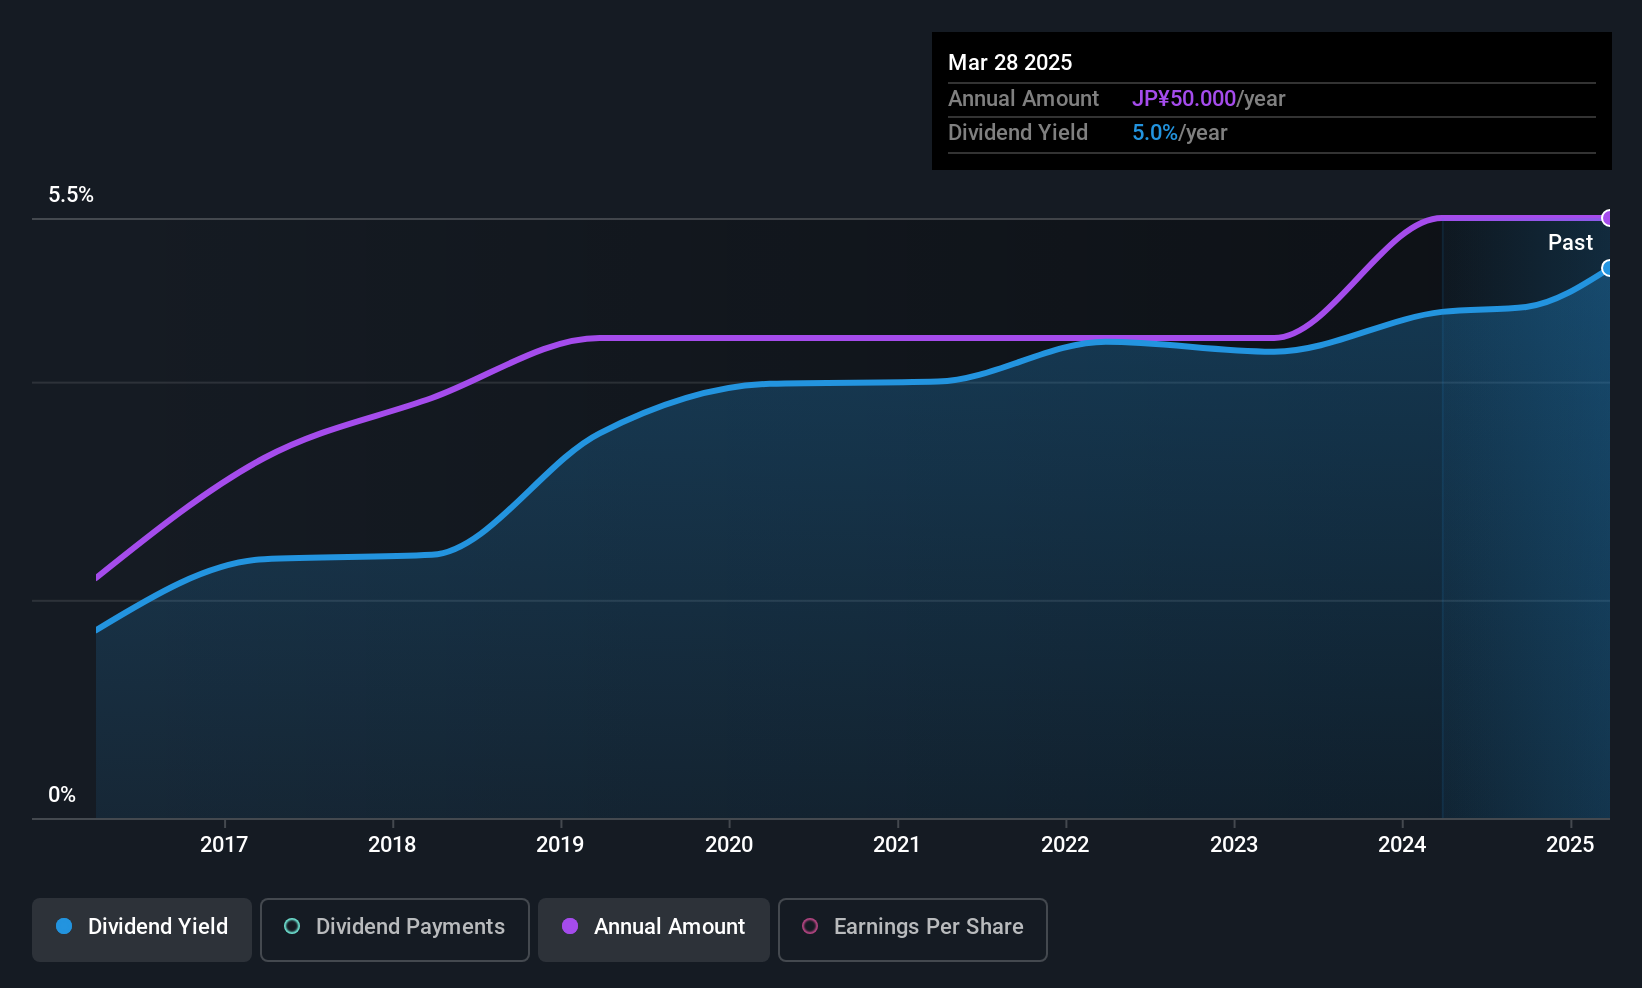Toggle the Dividend Payments series label text
Screen dimensions: 1642x988
[410, 926]
